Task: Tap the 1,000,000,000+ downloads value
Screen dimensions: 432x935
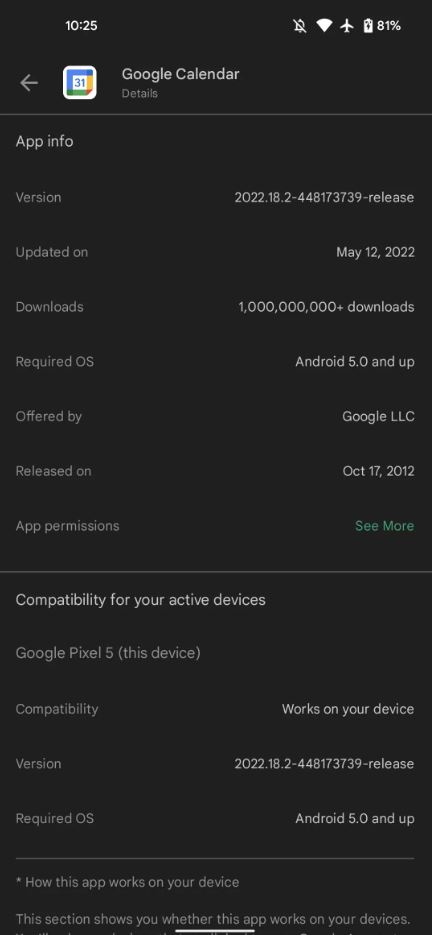Action: click(x=326, y=307)
